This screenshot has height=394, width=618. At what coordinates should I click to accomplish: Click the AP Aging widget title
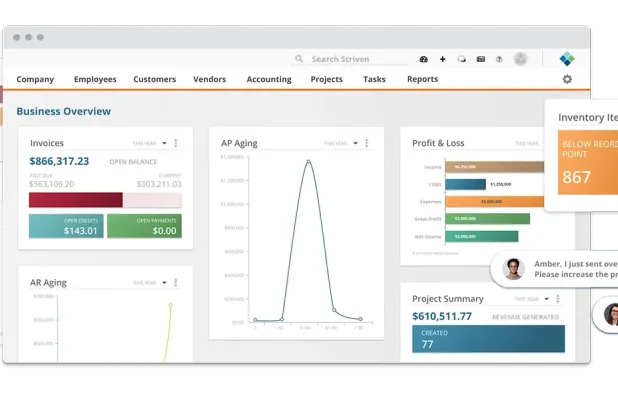click(x=239, y=143)
